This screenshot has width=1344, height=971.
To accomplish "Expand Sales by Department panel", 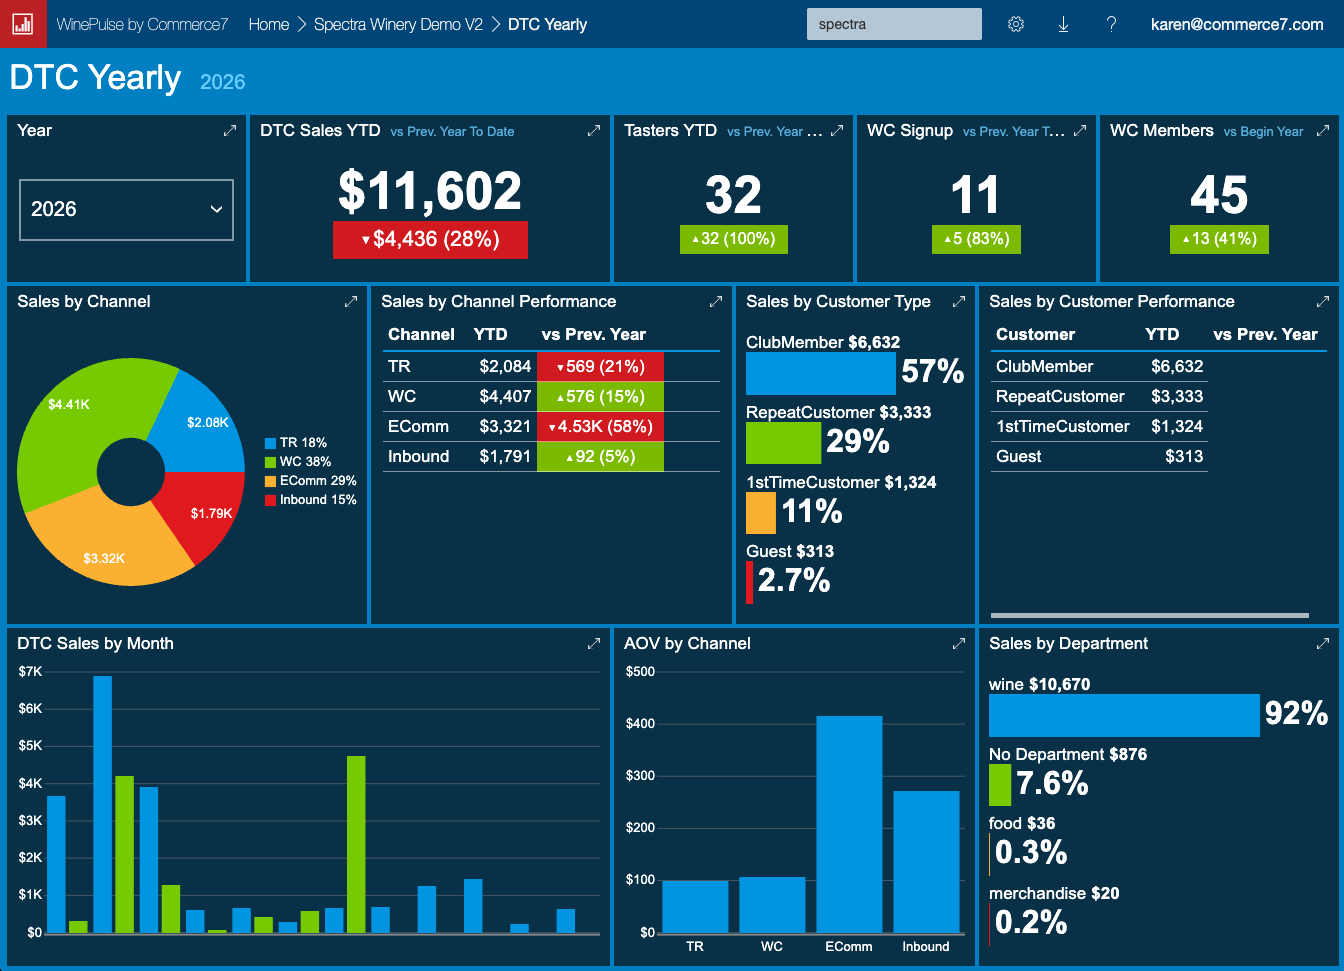I will point(1323,643).
